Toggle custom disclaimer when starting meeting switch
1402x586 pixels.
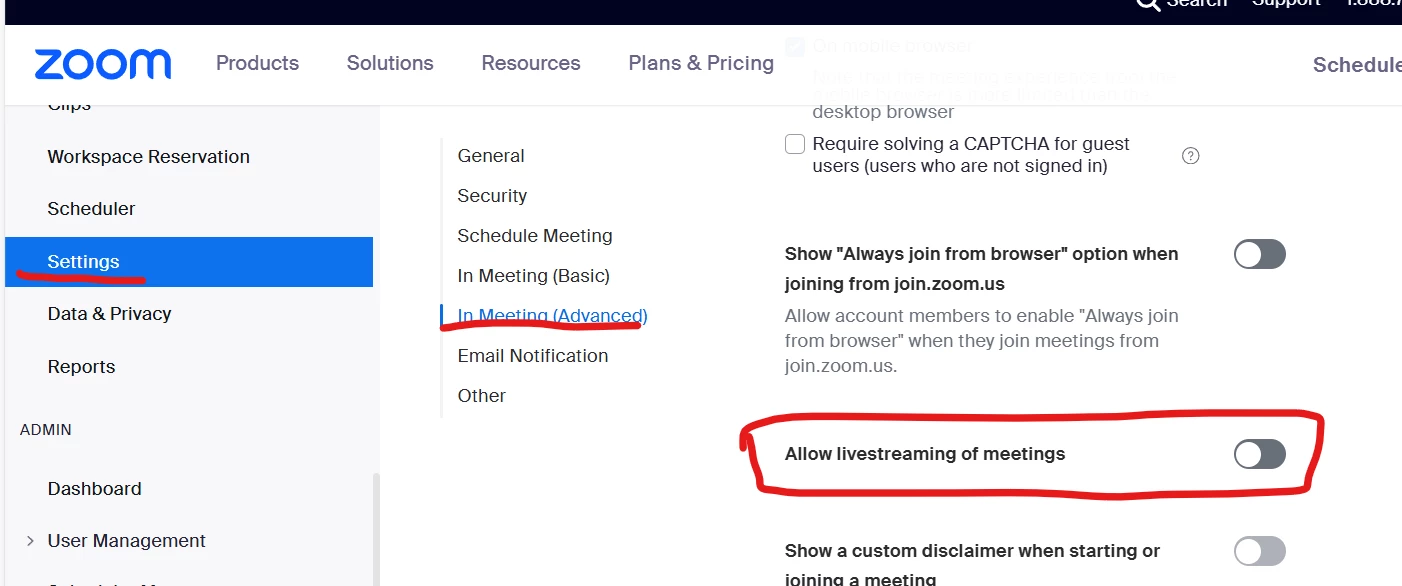coord(1260,551)
